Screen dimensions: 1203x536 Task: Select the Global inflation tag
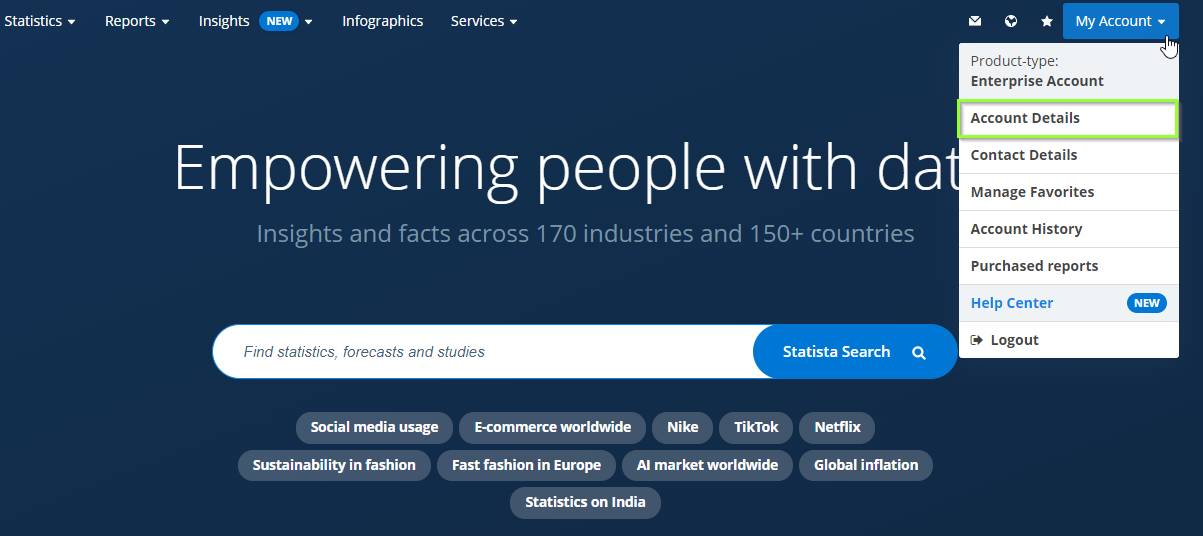(x=866, y=465)
